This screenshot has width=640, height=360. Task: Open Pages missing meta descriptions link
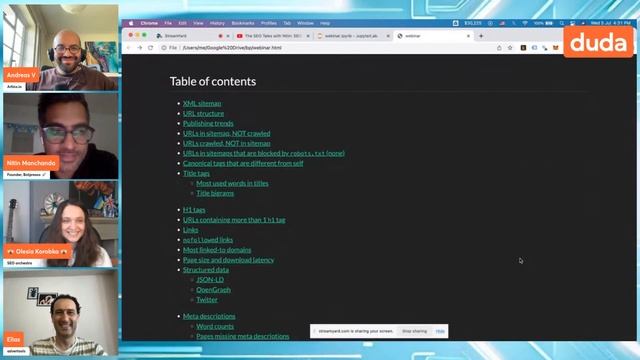pyautogui.click(x=242, y=336)
